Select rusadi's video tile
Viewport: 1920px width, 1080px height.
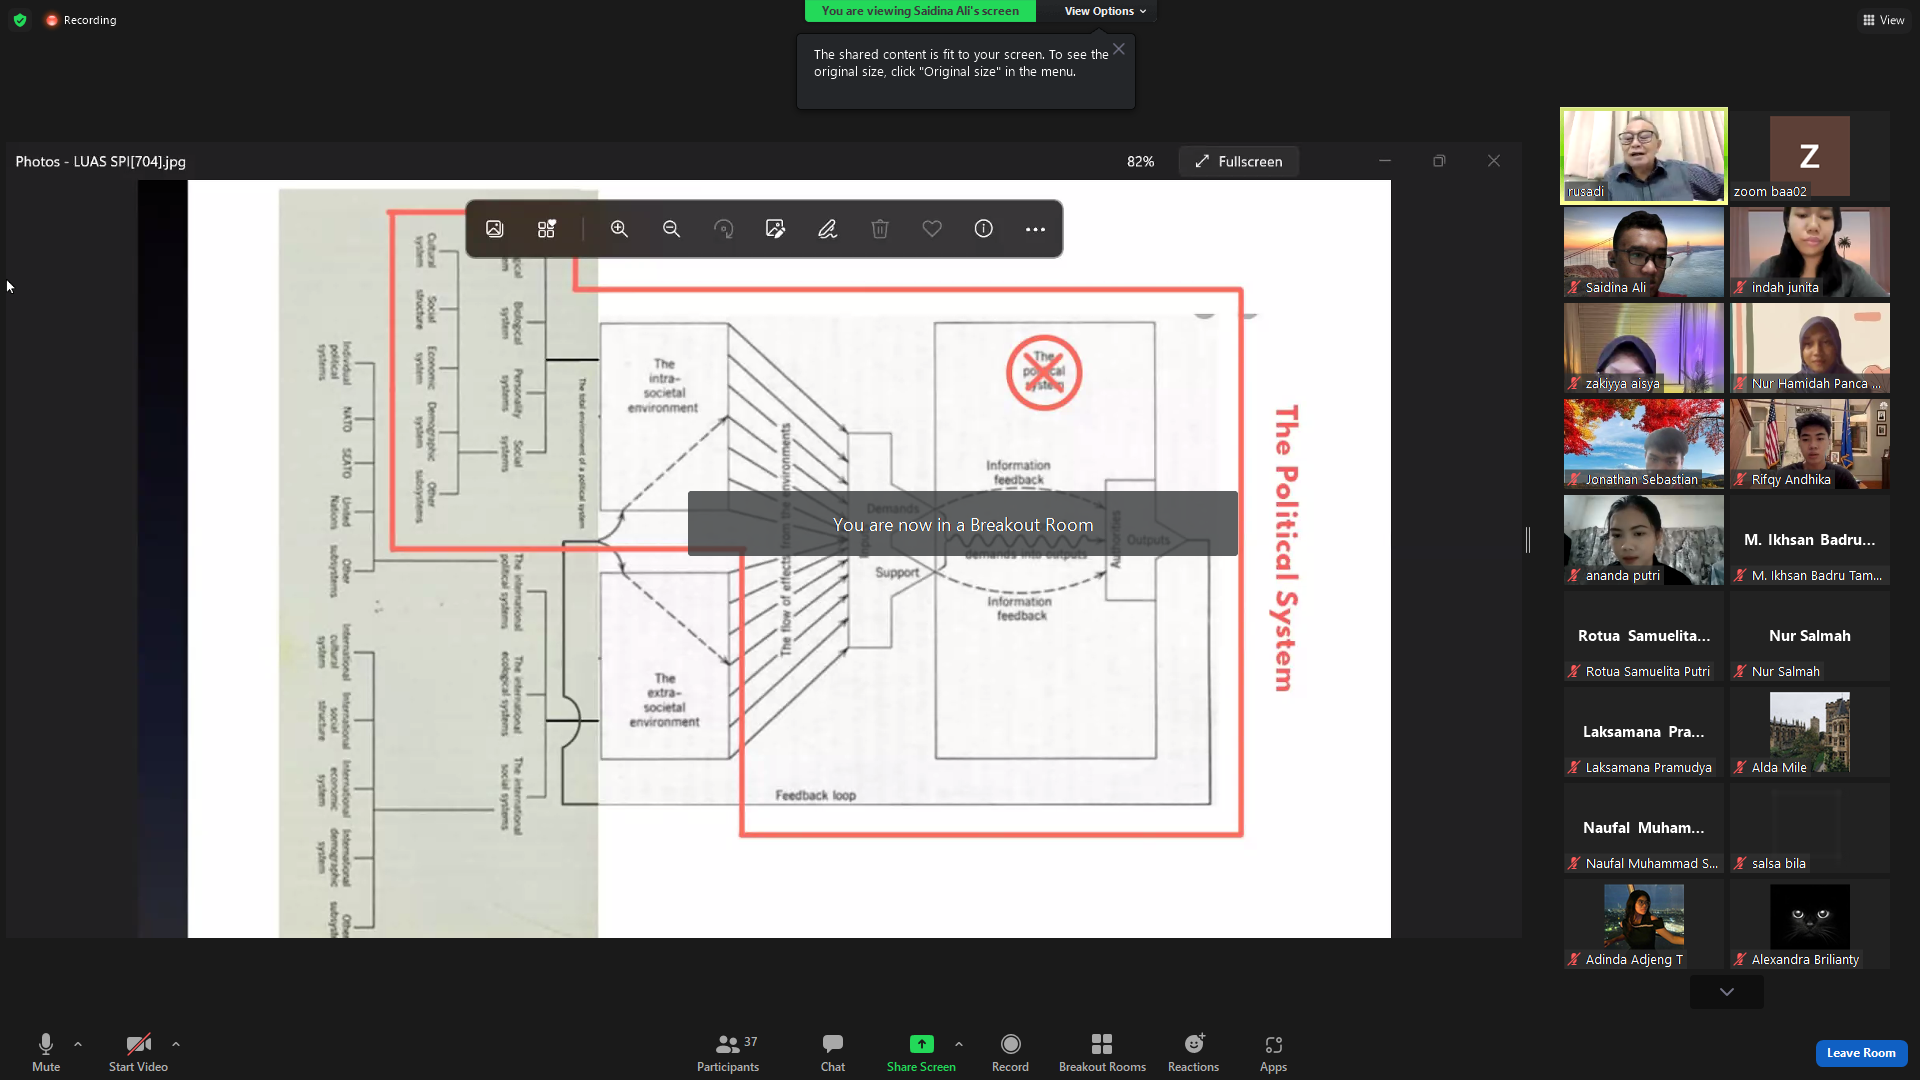coord(1644,156)
